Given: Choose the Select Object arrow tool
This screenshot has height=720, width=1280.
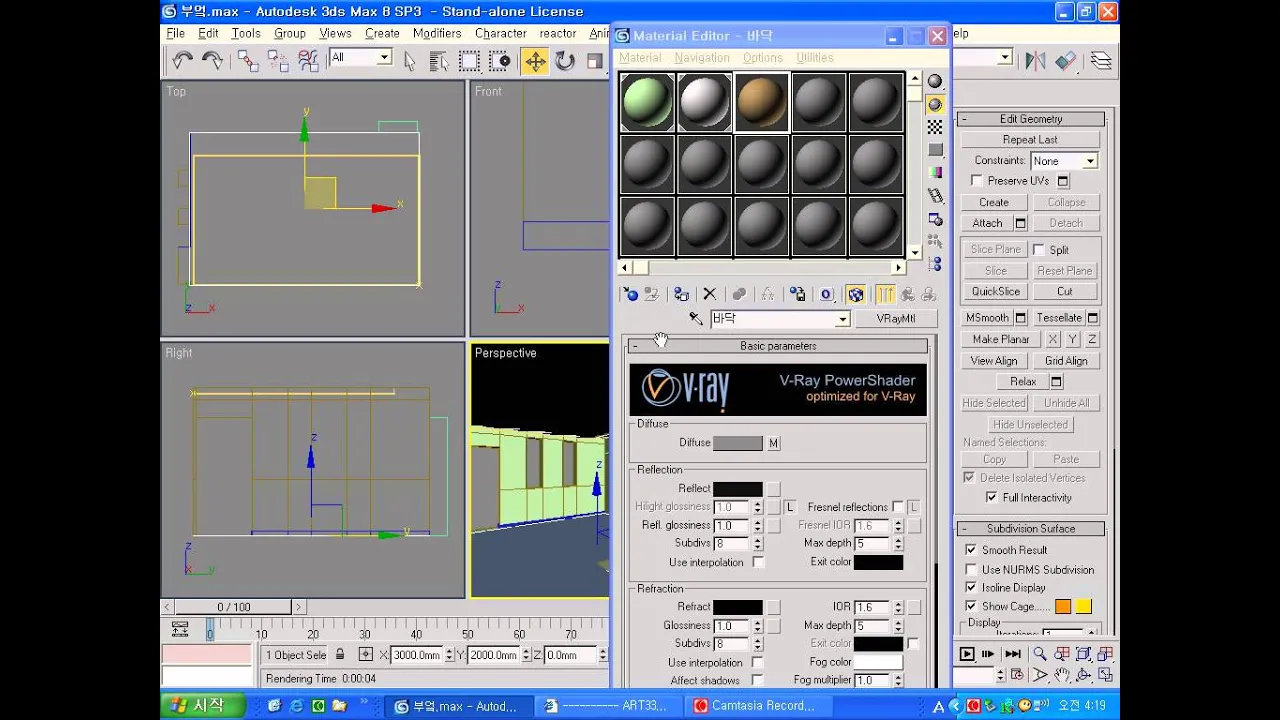Looking at the screenshot, I should (409, 61).
